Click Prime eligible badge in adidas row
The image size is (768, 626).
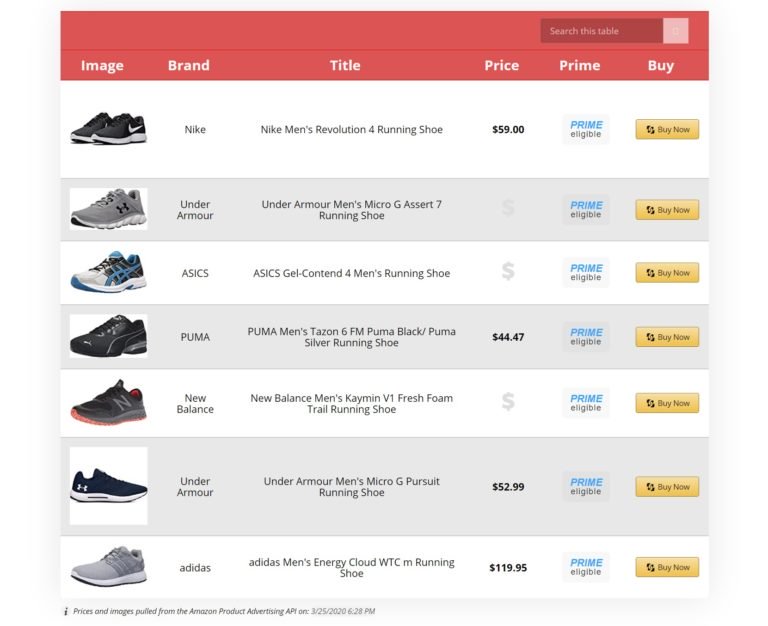tap(586, 567)
